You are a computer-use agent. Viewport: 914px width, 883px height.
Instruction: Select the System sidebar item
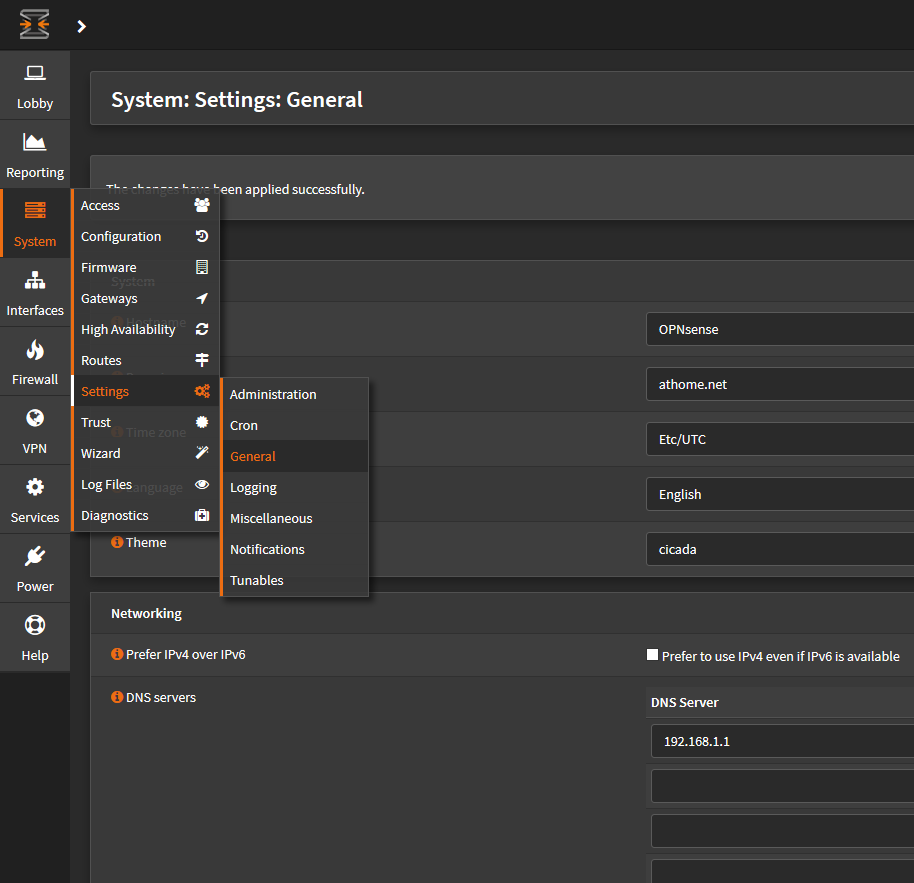(35, 224)
